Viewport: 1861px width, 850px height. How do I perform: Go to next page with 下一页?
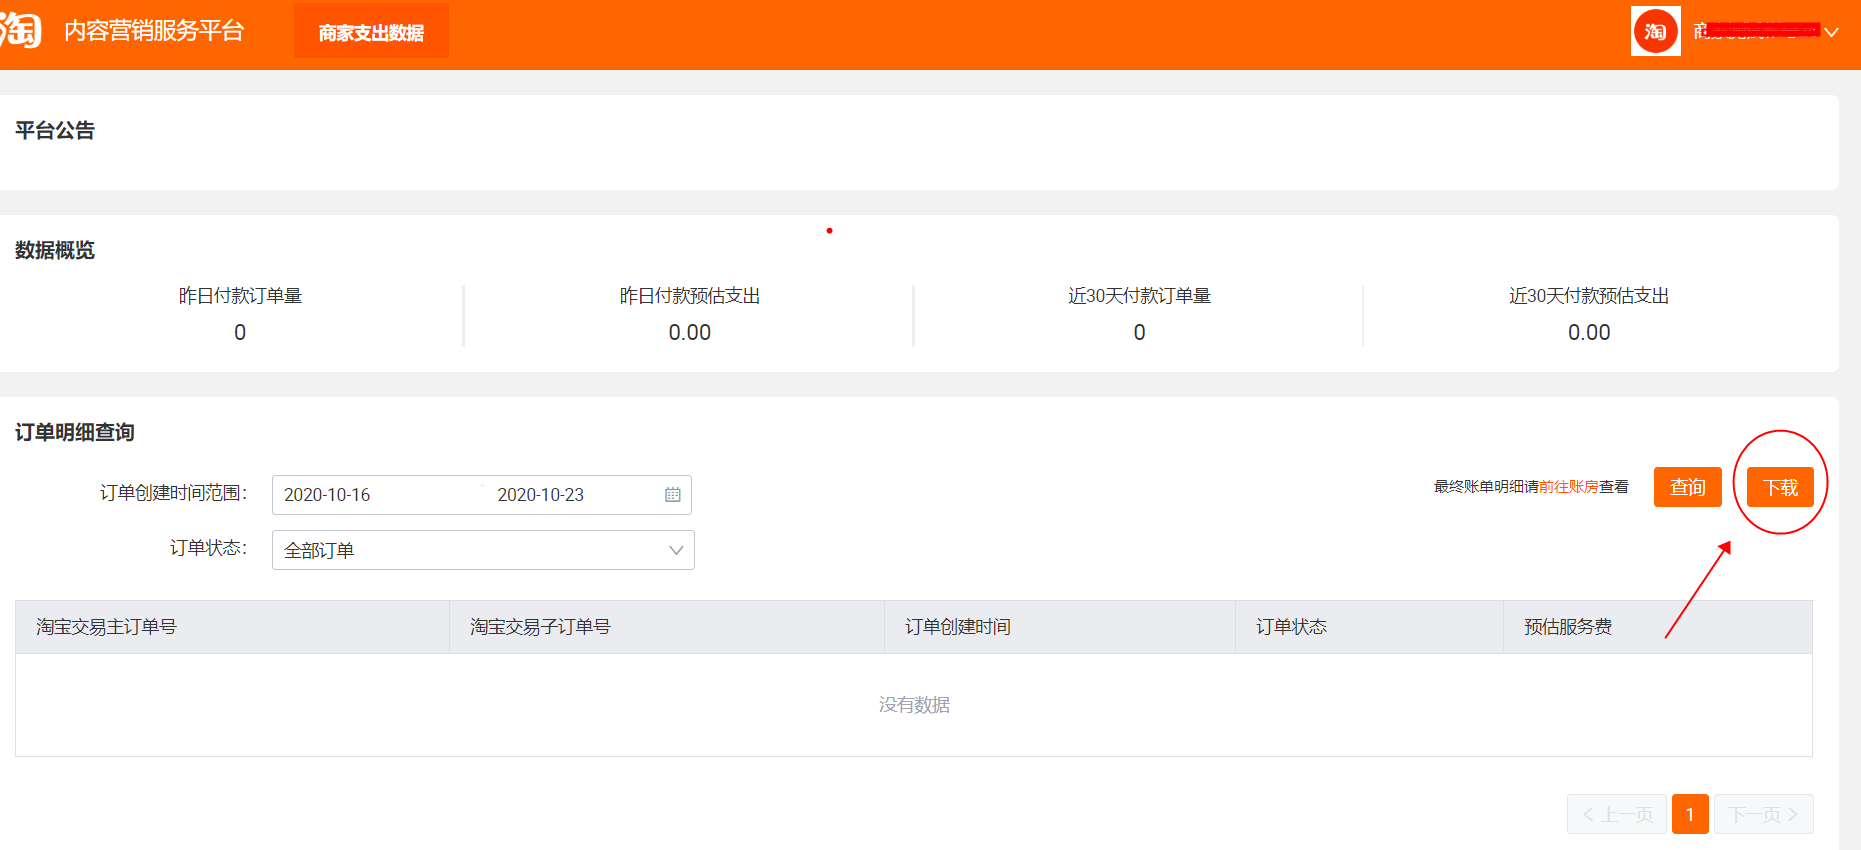click(1764, 814)
